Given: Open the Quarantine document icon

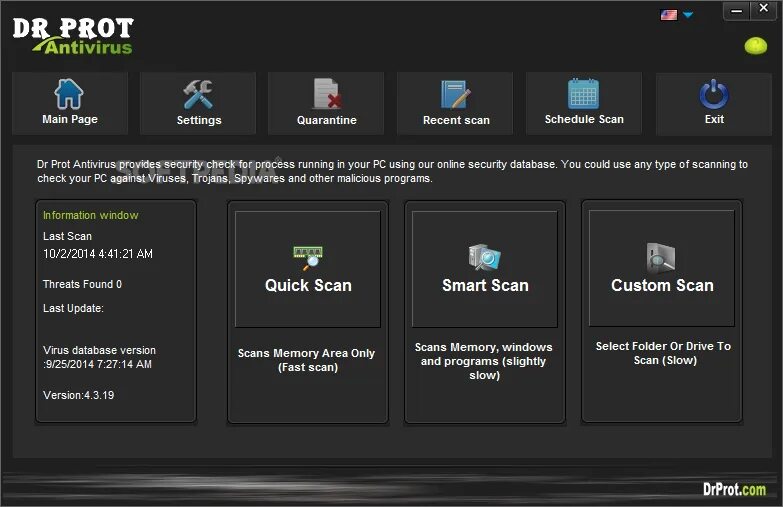Looking at the screenshot, I should 327,93.
